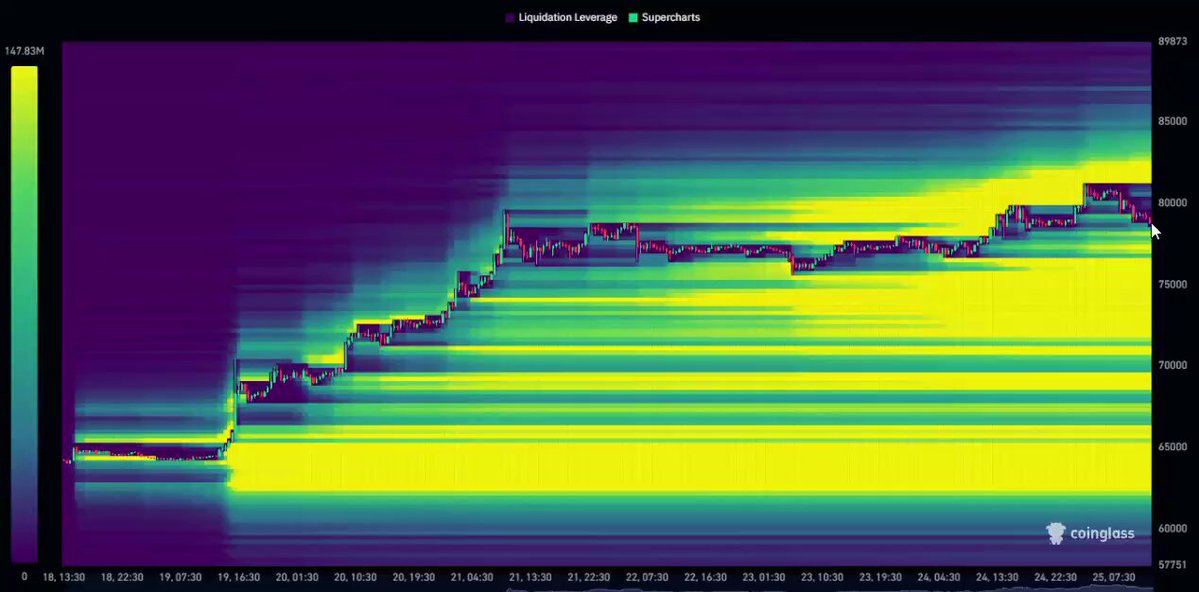Click the '24, 04:30' time axis label
This screenshot has width=1199, height=592.
pos(938,577)
